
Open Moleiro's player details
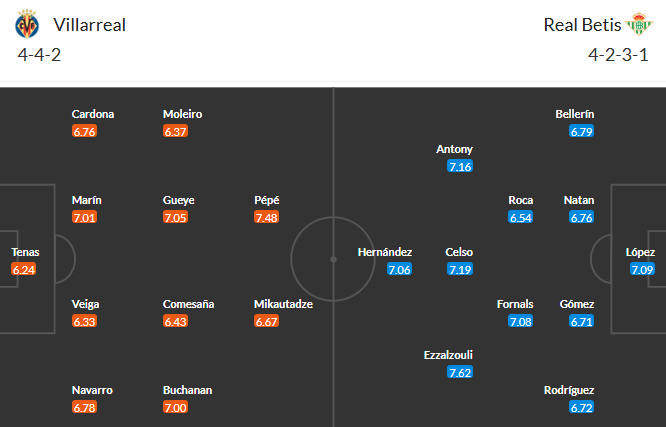click(183, 114)
